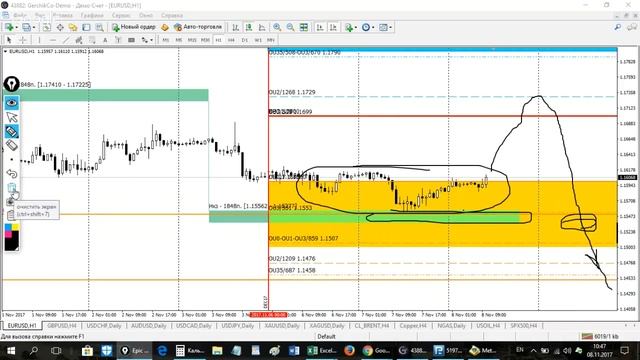Viewport: 640px width, 360px height.
Task: Open search magnifier at toolbar right
Action: point(618,27)
